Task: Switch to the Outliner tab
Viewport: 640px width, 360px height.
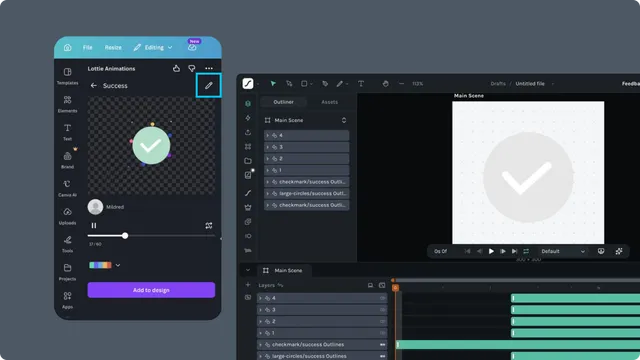Action: click(x=283, y=102)
